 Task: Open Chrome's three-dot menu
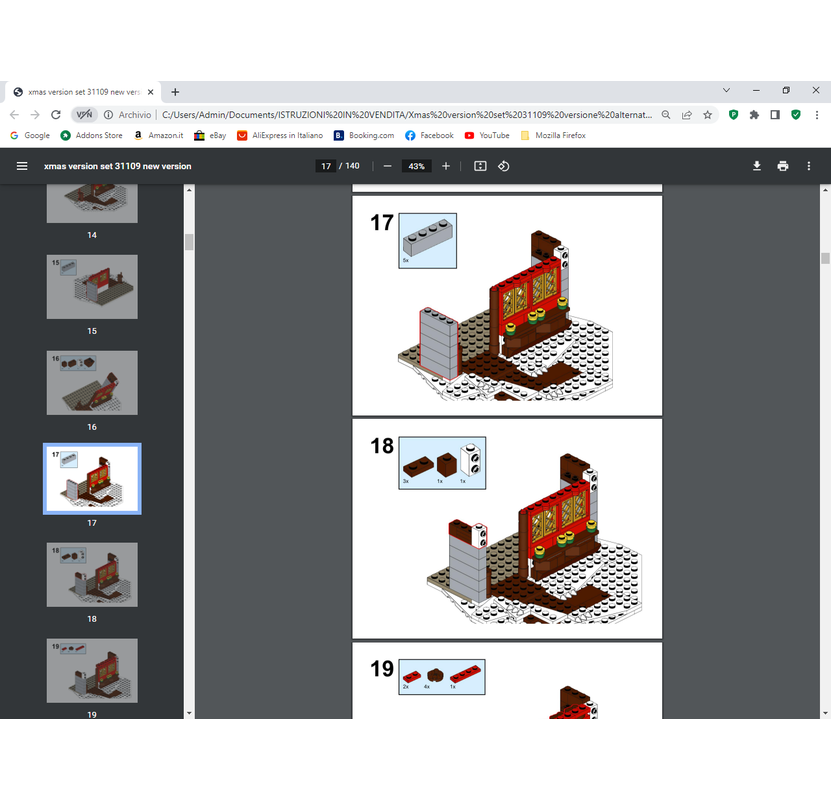(817, 115)
